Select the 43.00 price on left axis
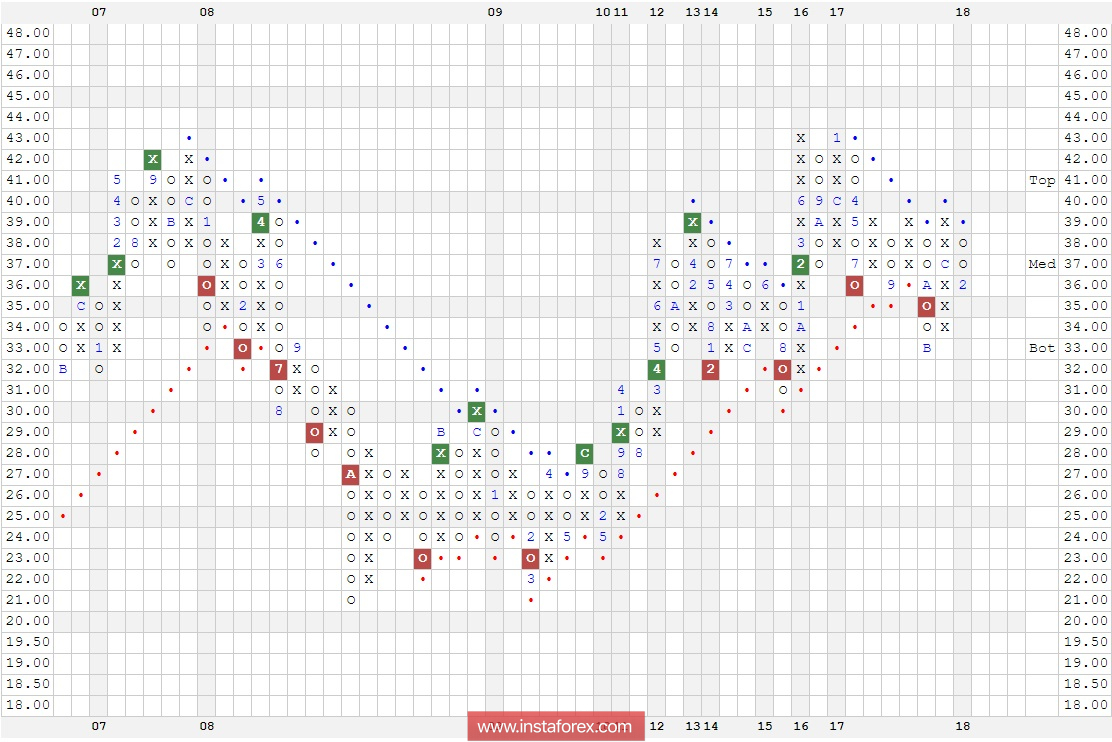The width and height of the screenshot is (1112, 742). pyautogui.click(x=28, y=138)
